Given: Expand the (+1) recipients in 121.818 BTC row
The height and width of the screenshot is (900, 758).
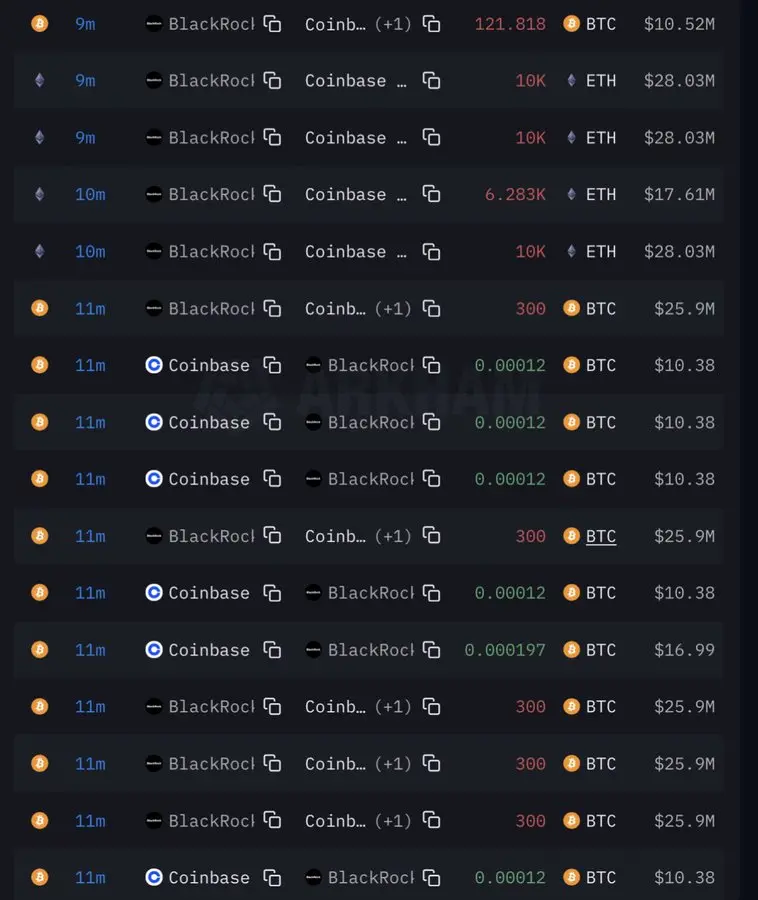Looking at the screenshot, I should coord(393,24).
